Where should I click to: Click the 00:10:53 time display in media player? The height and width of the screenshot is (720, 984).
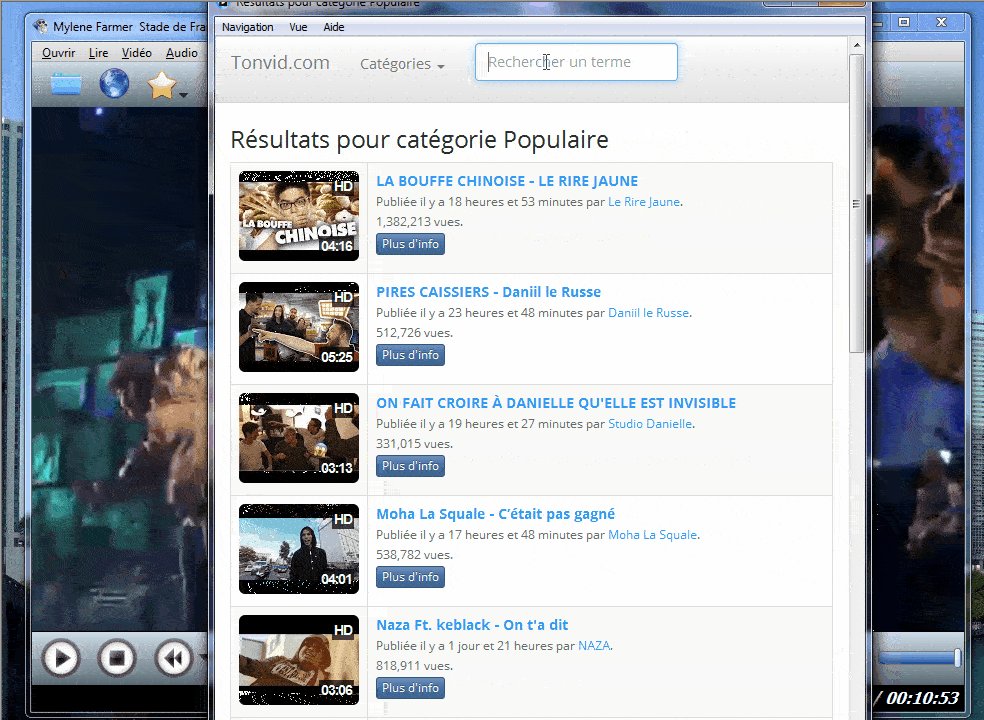922,698
